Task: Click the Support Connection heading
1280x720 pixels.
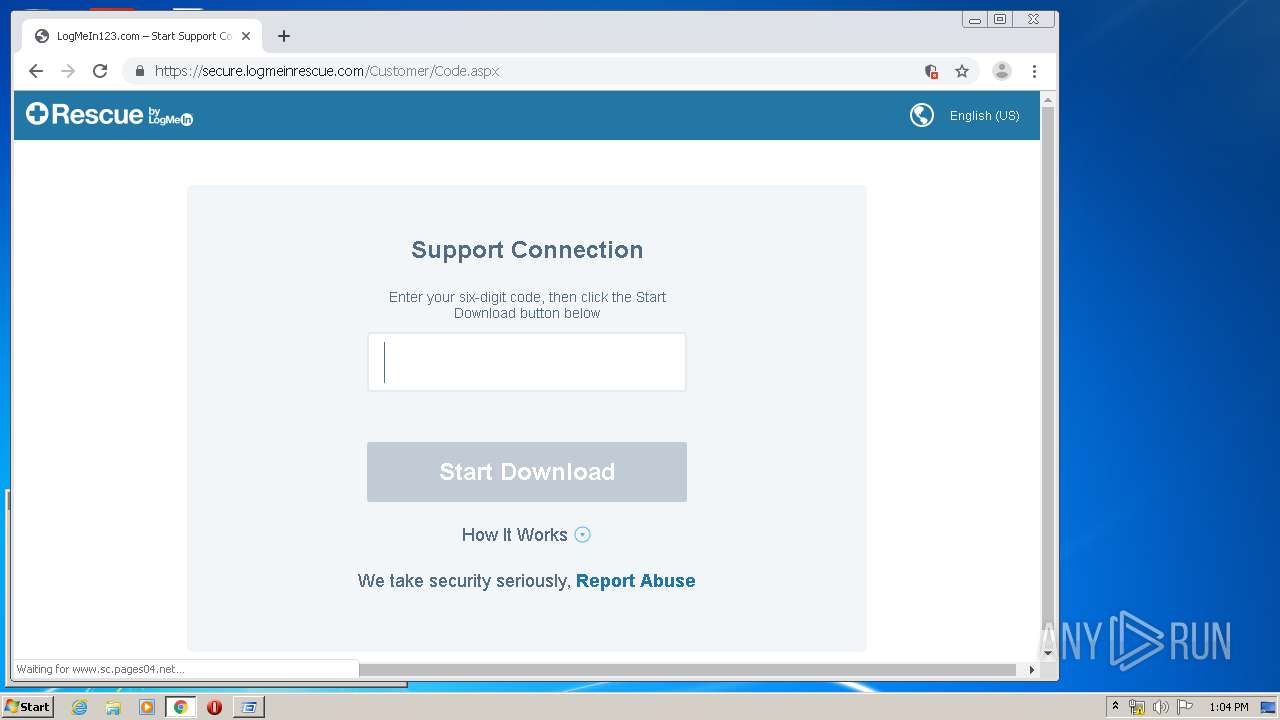Action: (x=527, y=250)
